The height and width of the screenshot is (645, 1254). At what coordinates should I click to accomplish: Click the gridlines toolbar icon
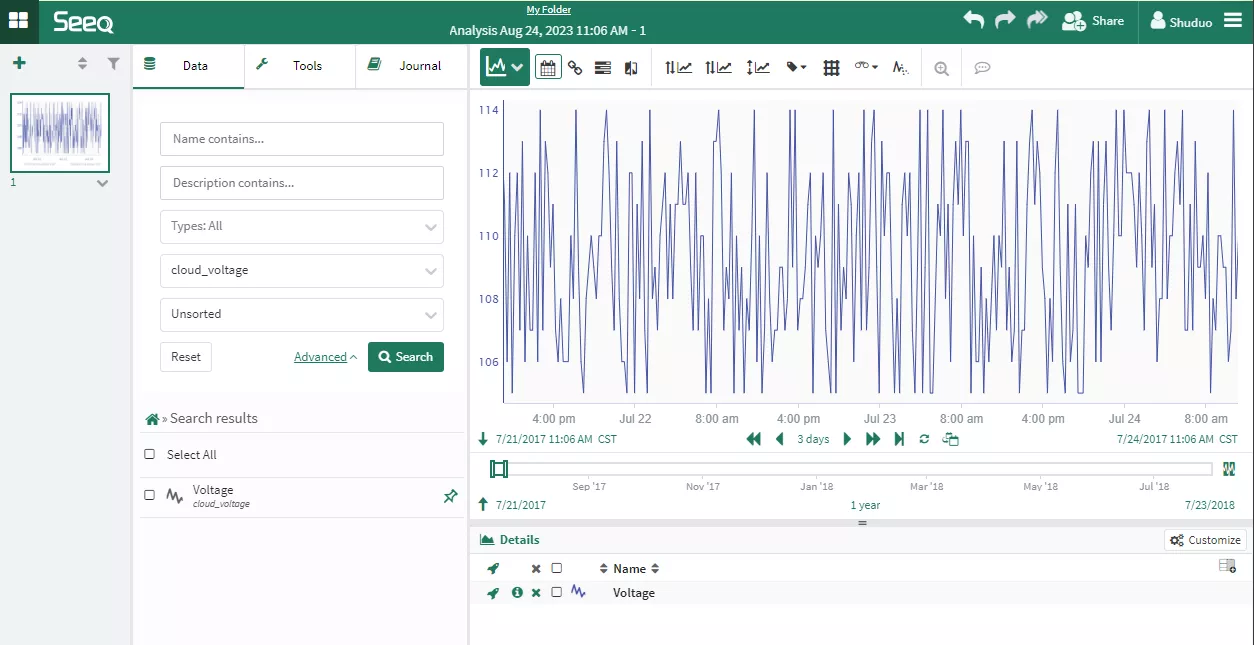[831, 67]
